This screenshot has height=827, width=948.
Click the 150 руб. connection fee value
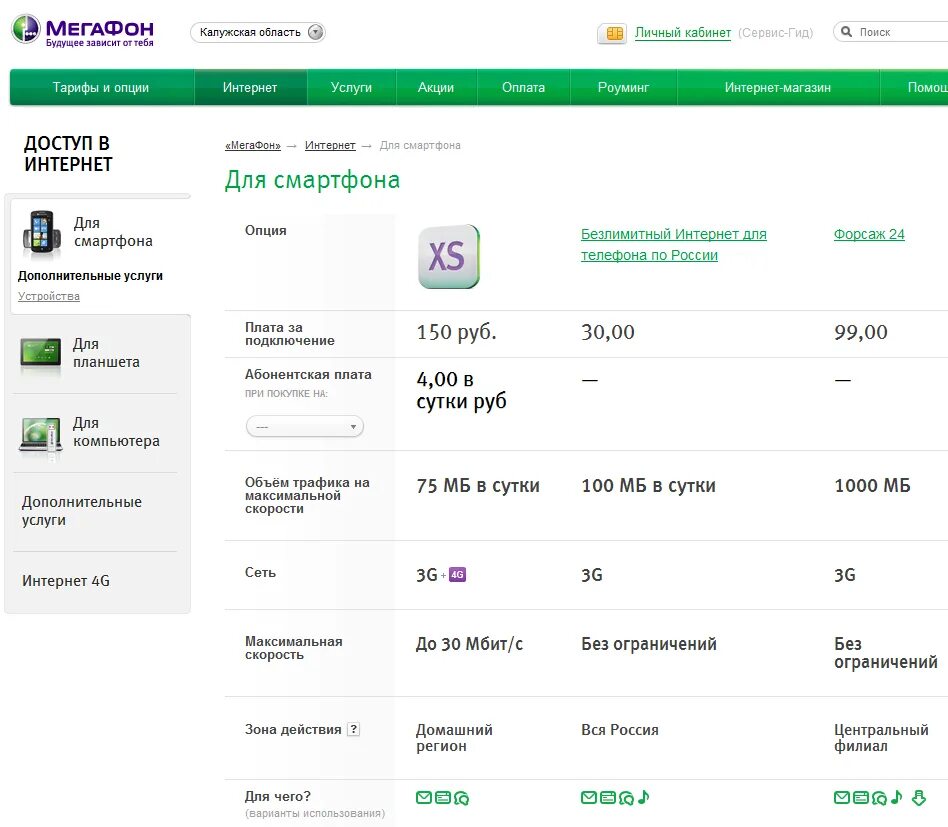[x=456, y=332]
